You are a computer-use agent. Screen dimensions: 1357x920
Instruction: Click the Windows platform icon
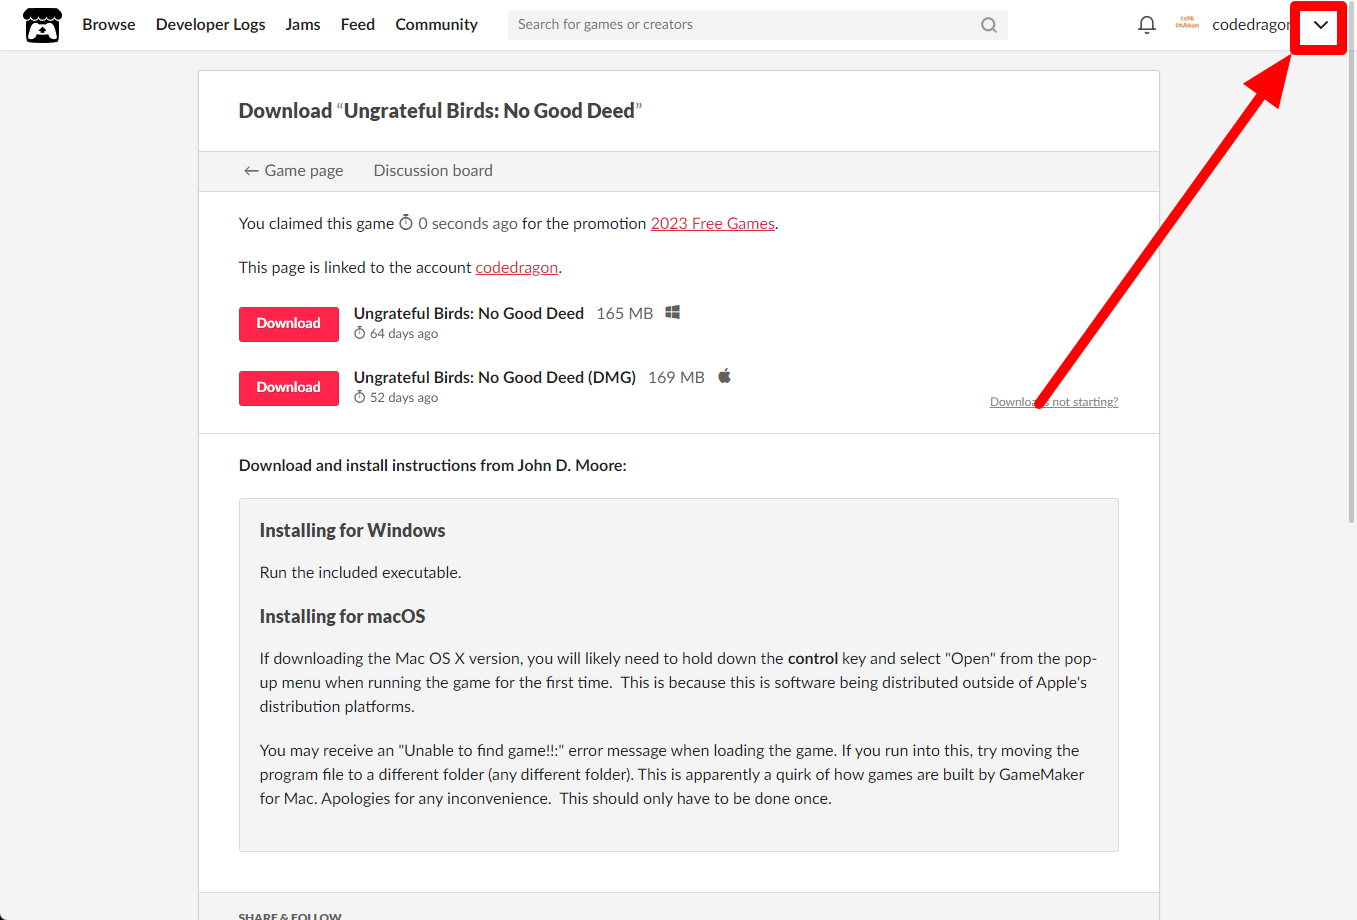coord(673,313)
